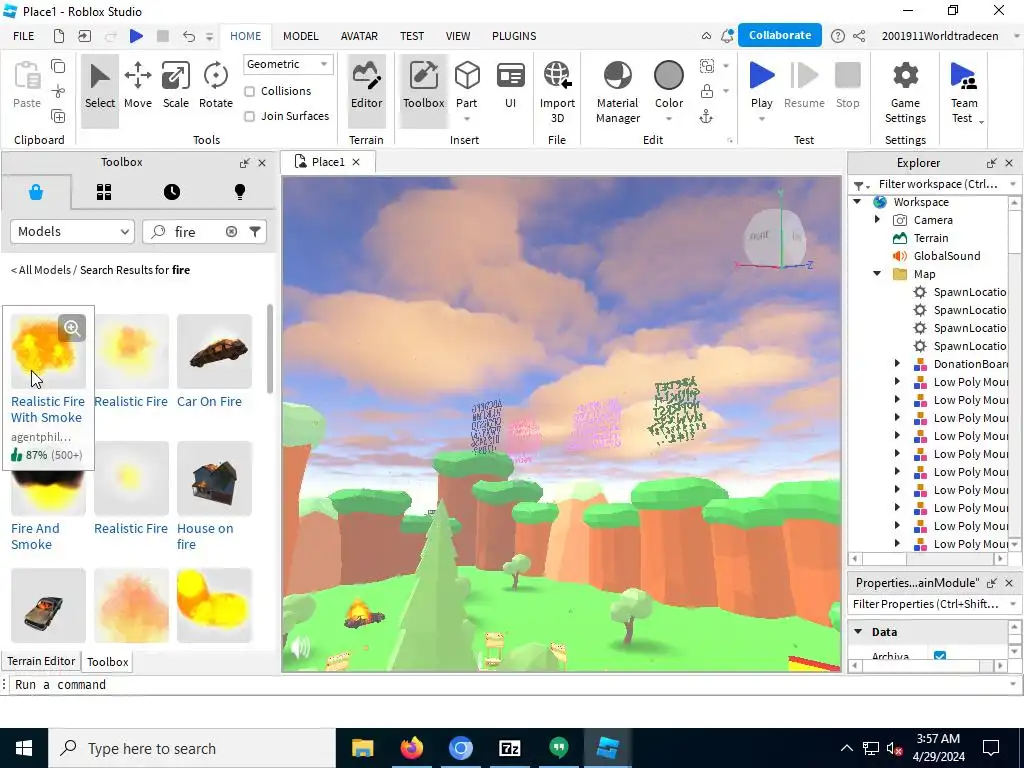Enable the Join Surfaces checkbox
Screen dimensions: 1024x768
coord(249,117)
